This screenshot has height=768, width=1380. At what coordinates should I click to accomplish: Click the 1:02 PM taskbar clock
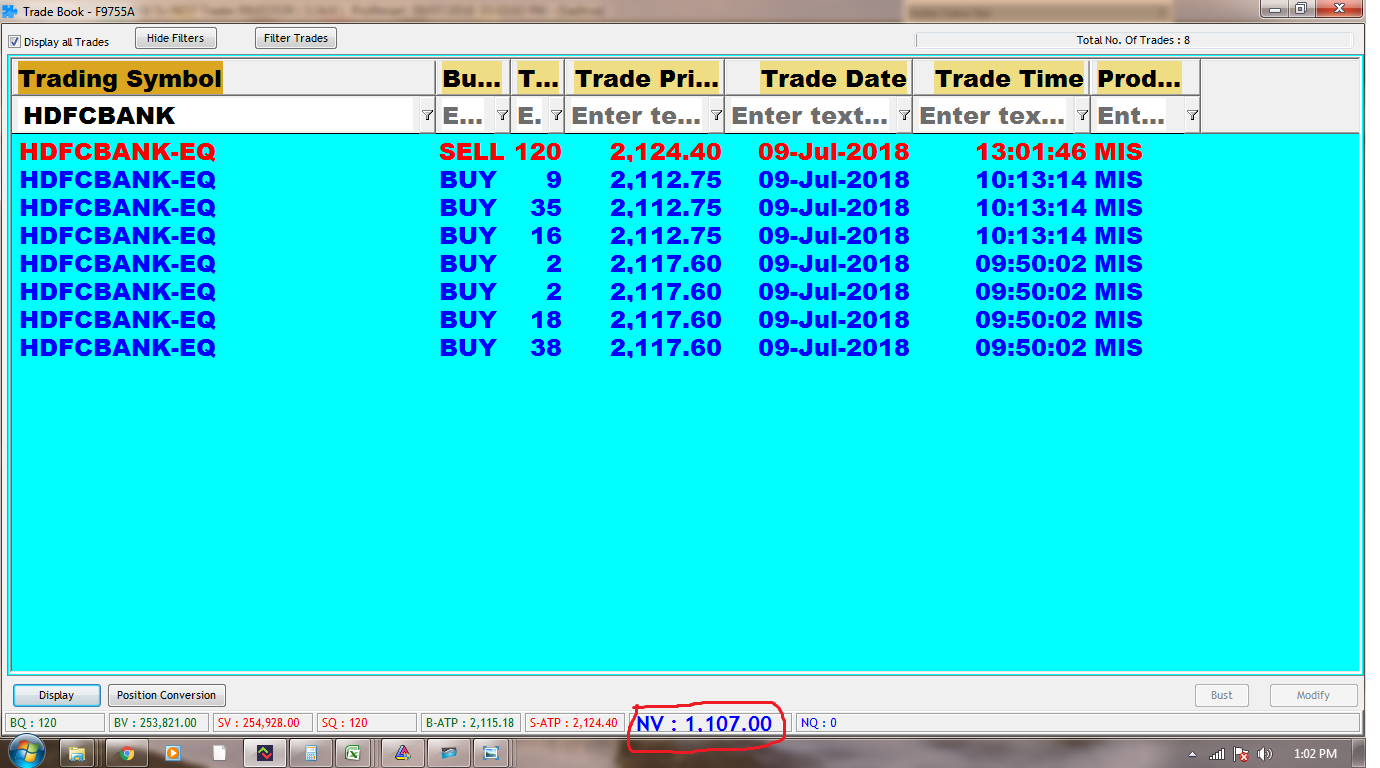point(1315,754)
